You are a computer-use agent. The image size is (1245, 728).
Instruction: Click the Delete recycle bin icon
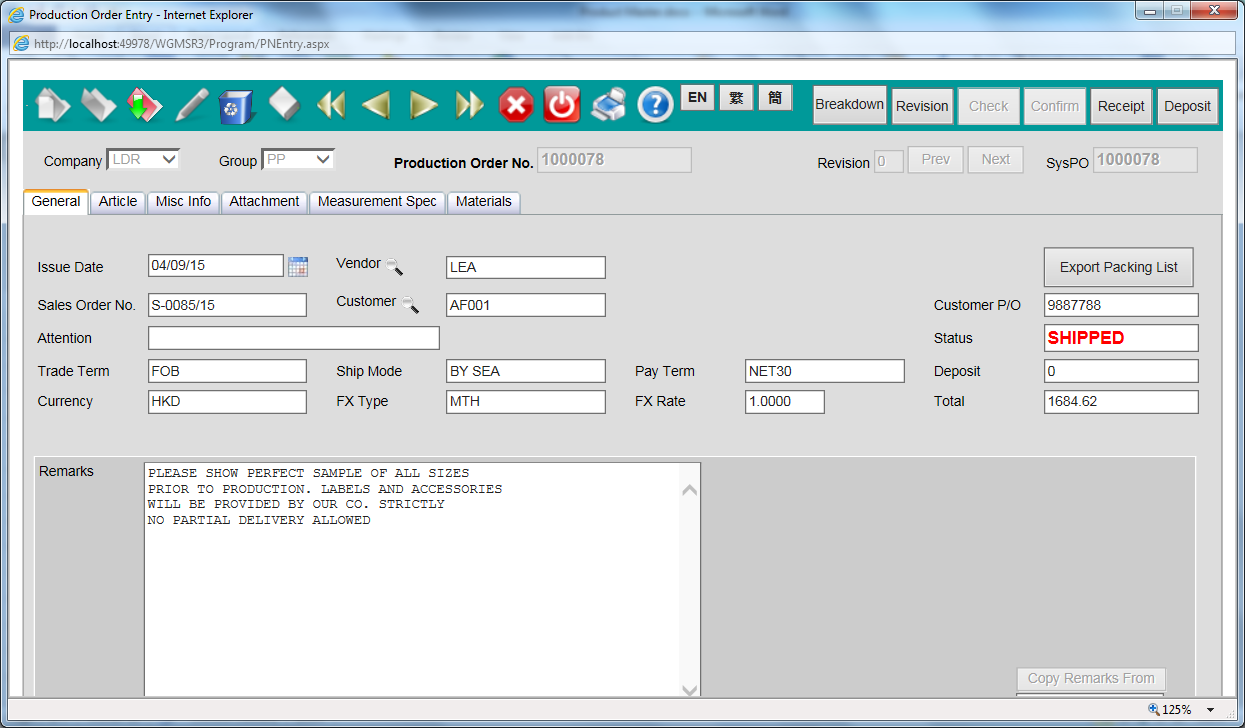236,105
